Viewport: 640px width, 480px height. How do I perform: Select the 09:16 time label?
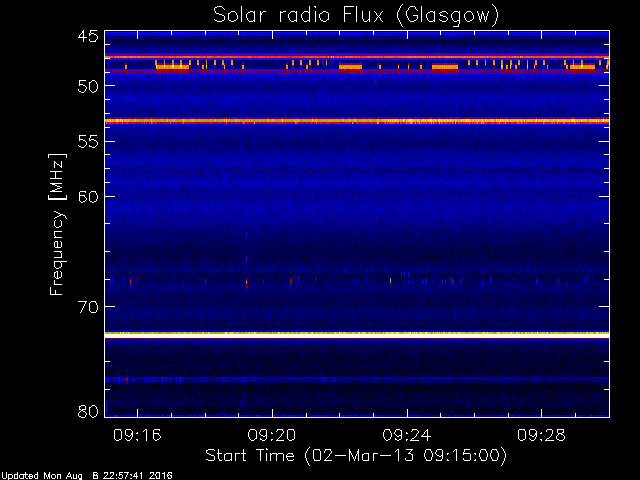click(x=137, y=435)
